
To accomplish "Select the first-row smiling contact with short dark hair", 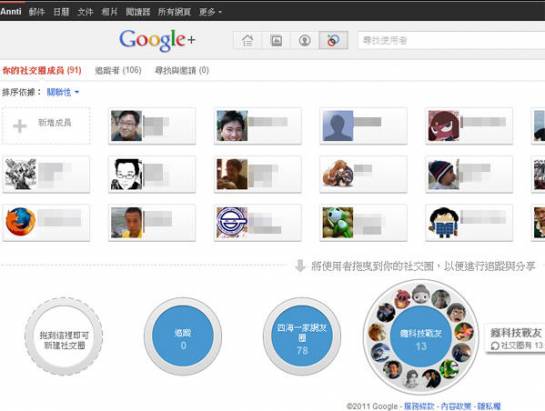I will click(x=258, y=126).
